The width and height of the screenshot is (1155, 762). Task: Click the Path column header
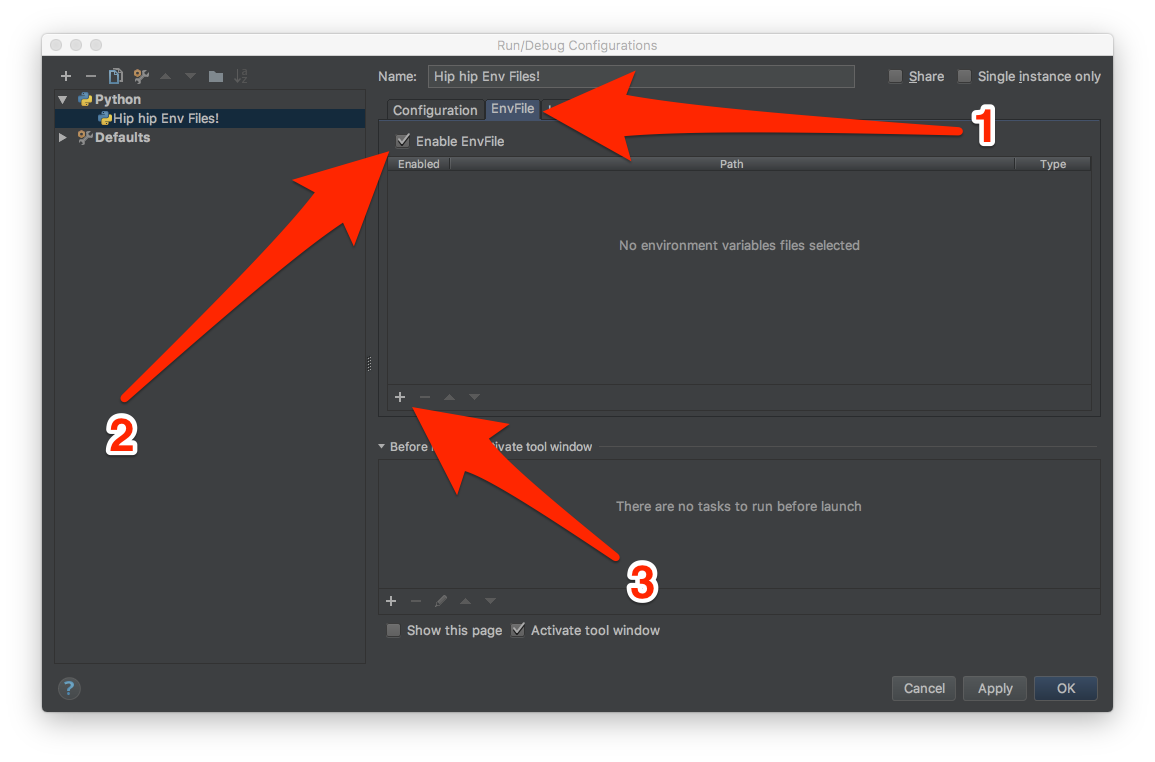pyautogui.click(x=731, y=164)
